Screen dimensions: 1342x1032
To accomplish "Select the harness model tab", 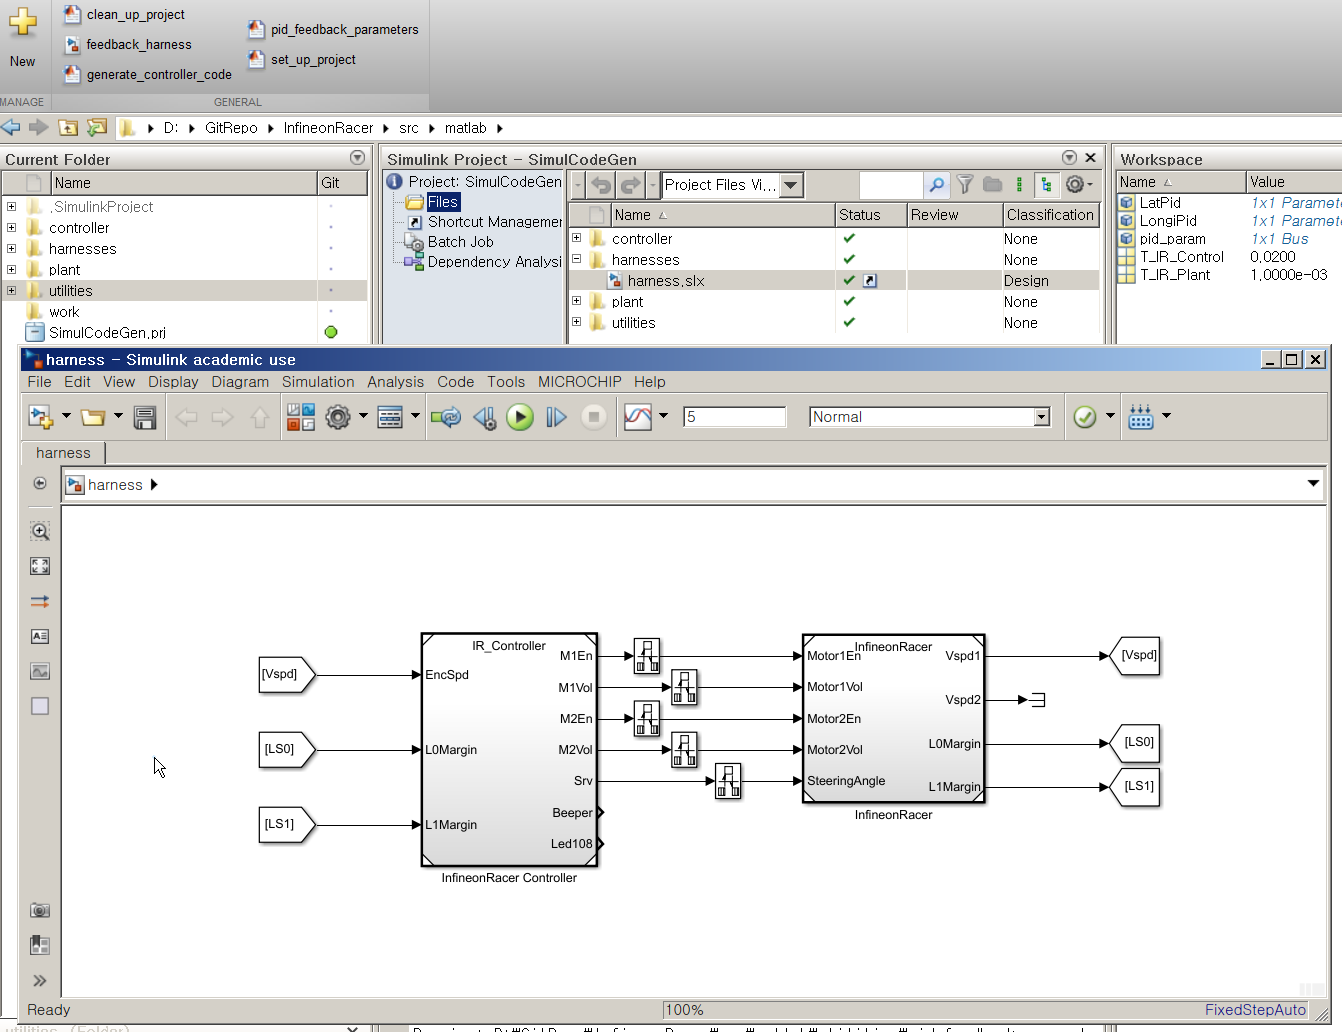I will 63,453.
